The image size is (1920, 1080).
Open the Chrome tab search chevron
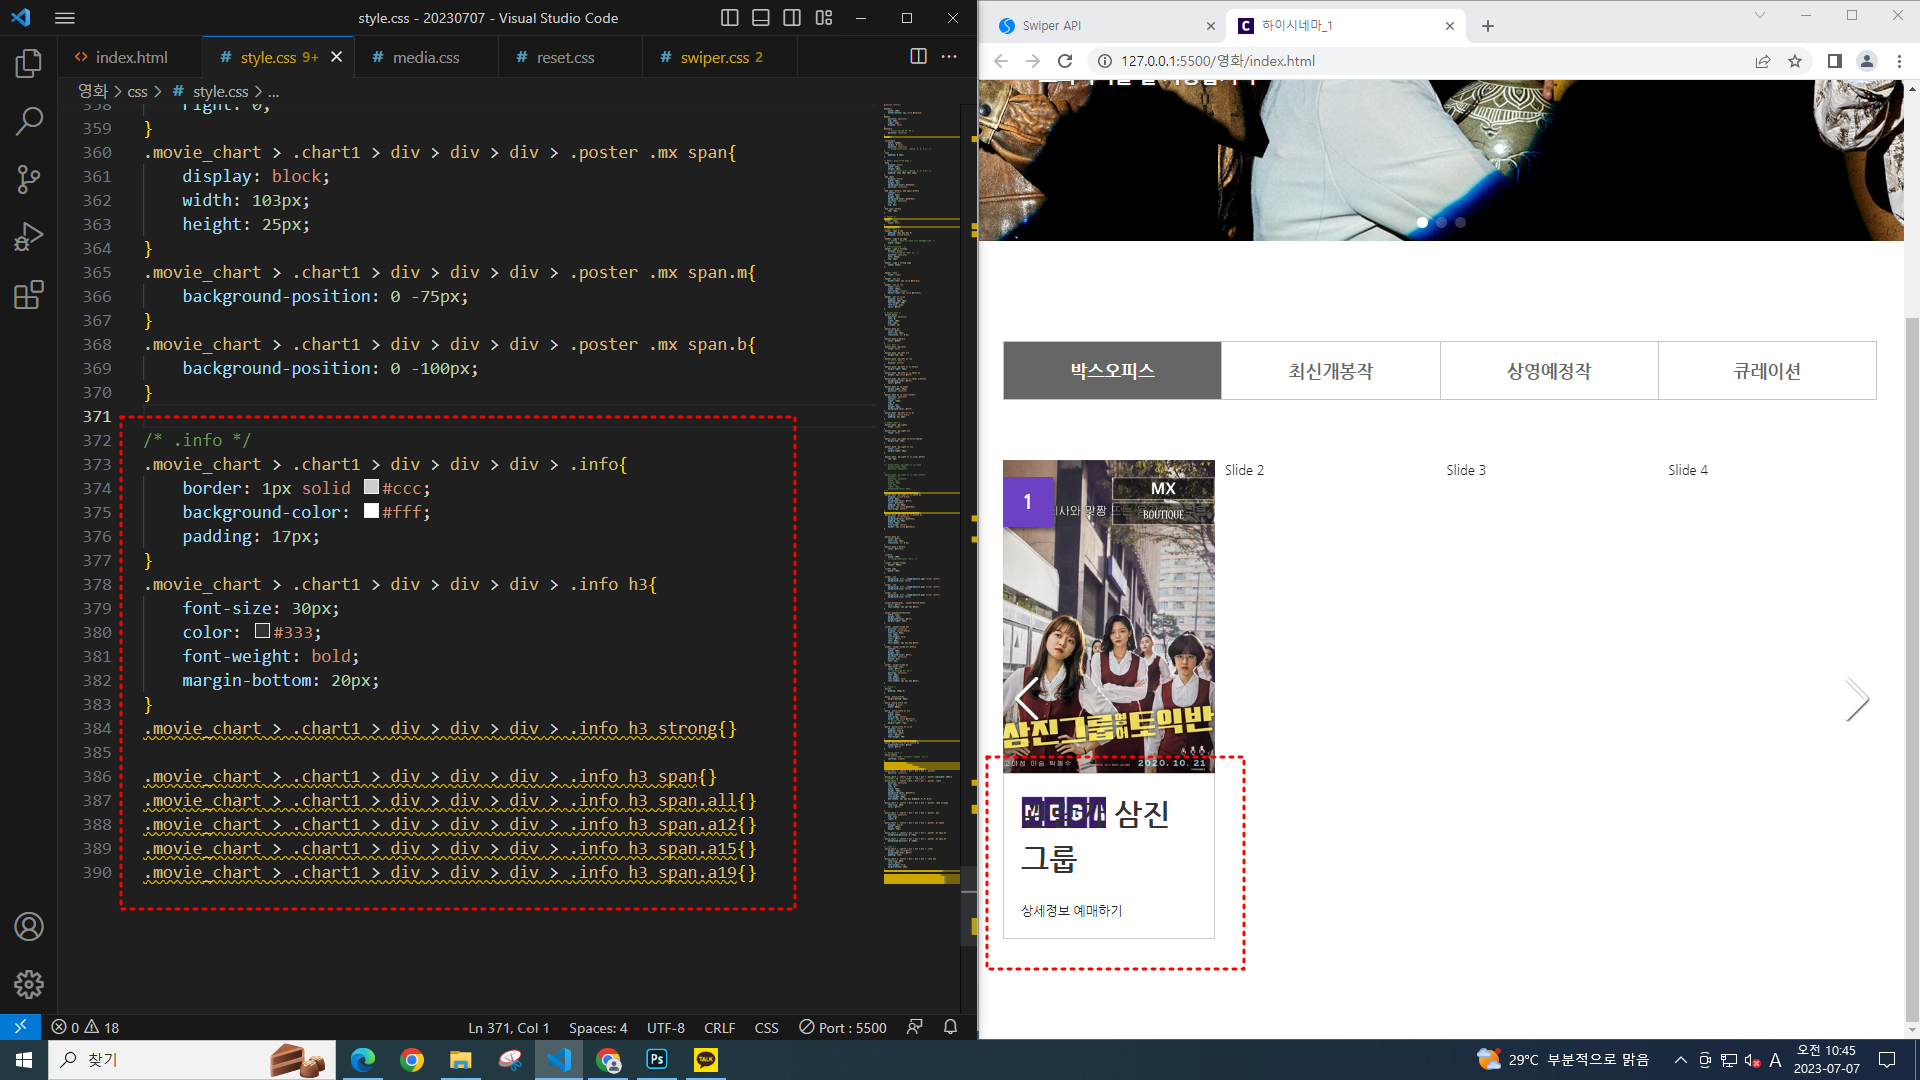tap(1760, 16)
